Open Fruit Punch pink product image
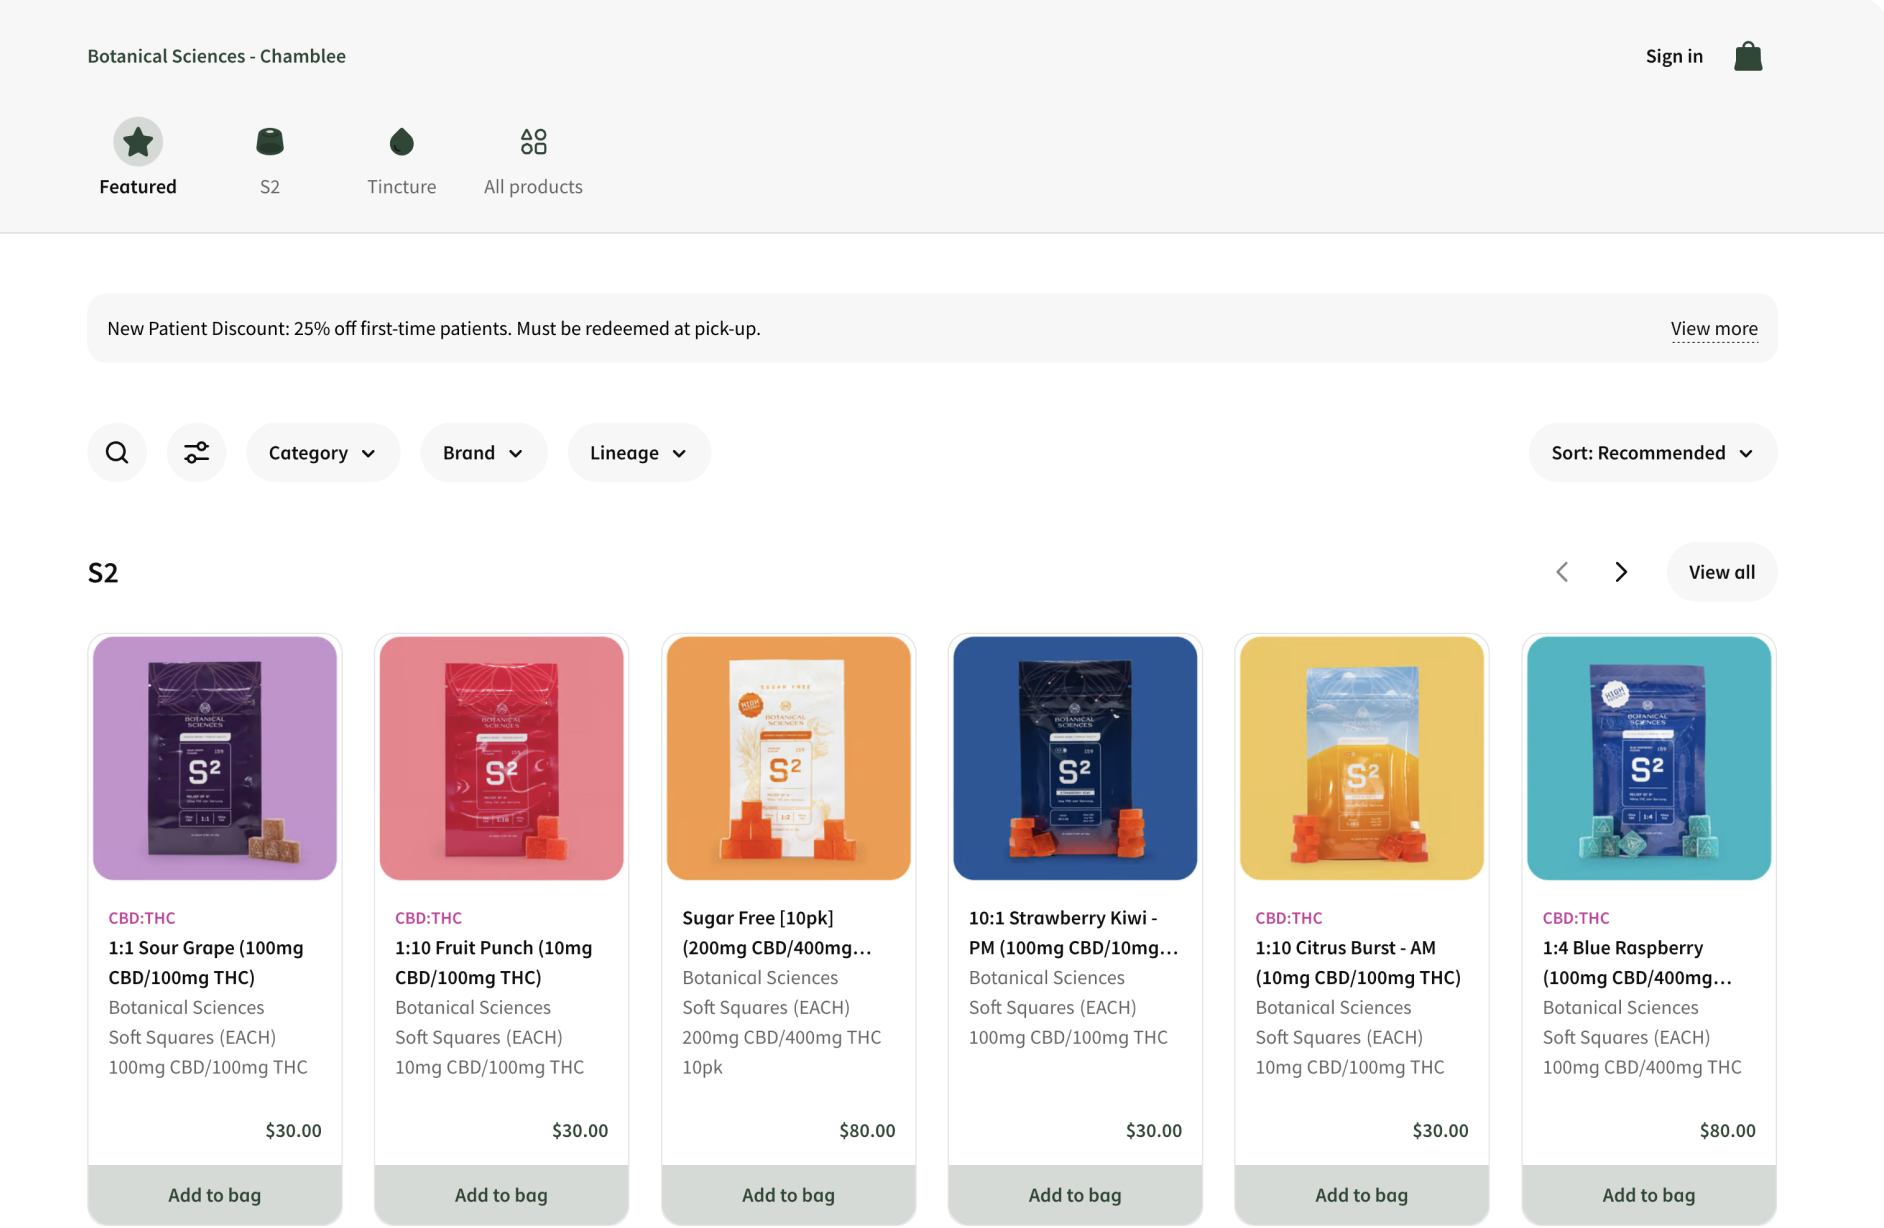This screenshot has height=1228, width=1884. click(502, 758)
